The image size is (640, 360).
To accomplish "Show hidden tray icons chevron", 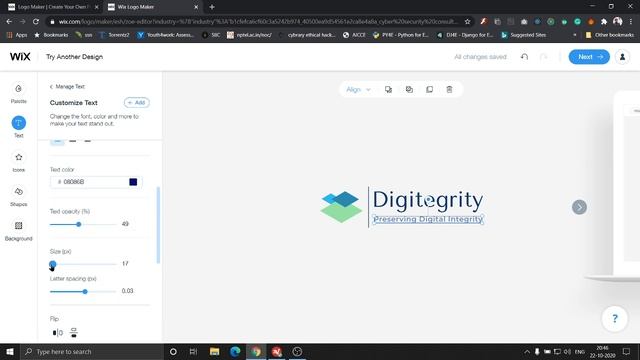I will 527,351.
